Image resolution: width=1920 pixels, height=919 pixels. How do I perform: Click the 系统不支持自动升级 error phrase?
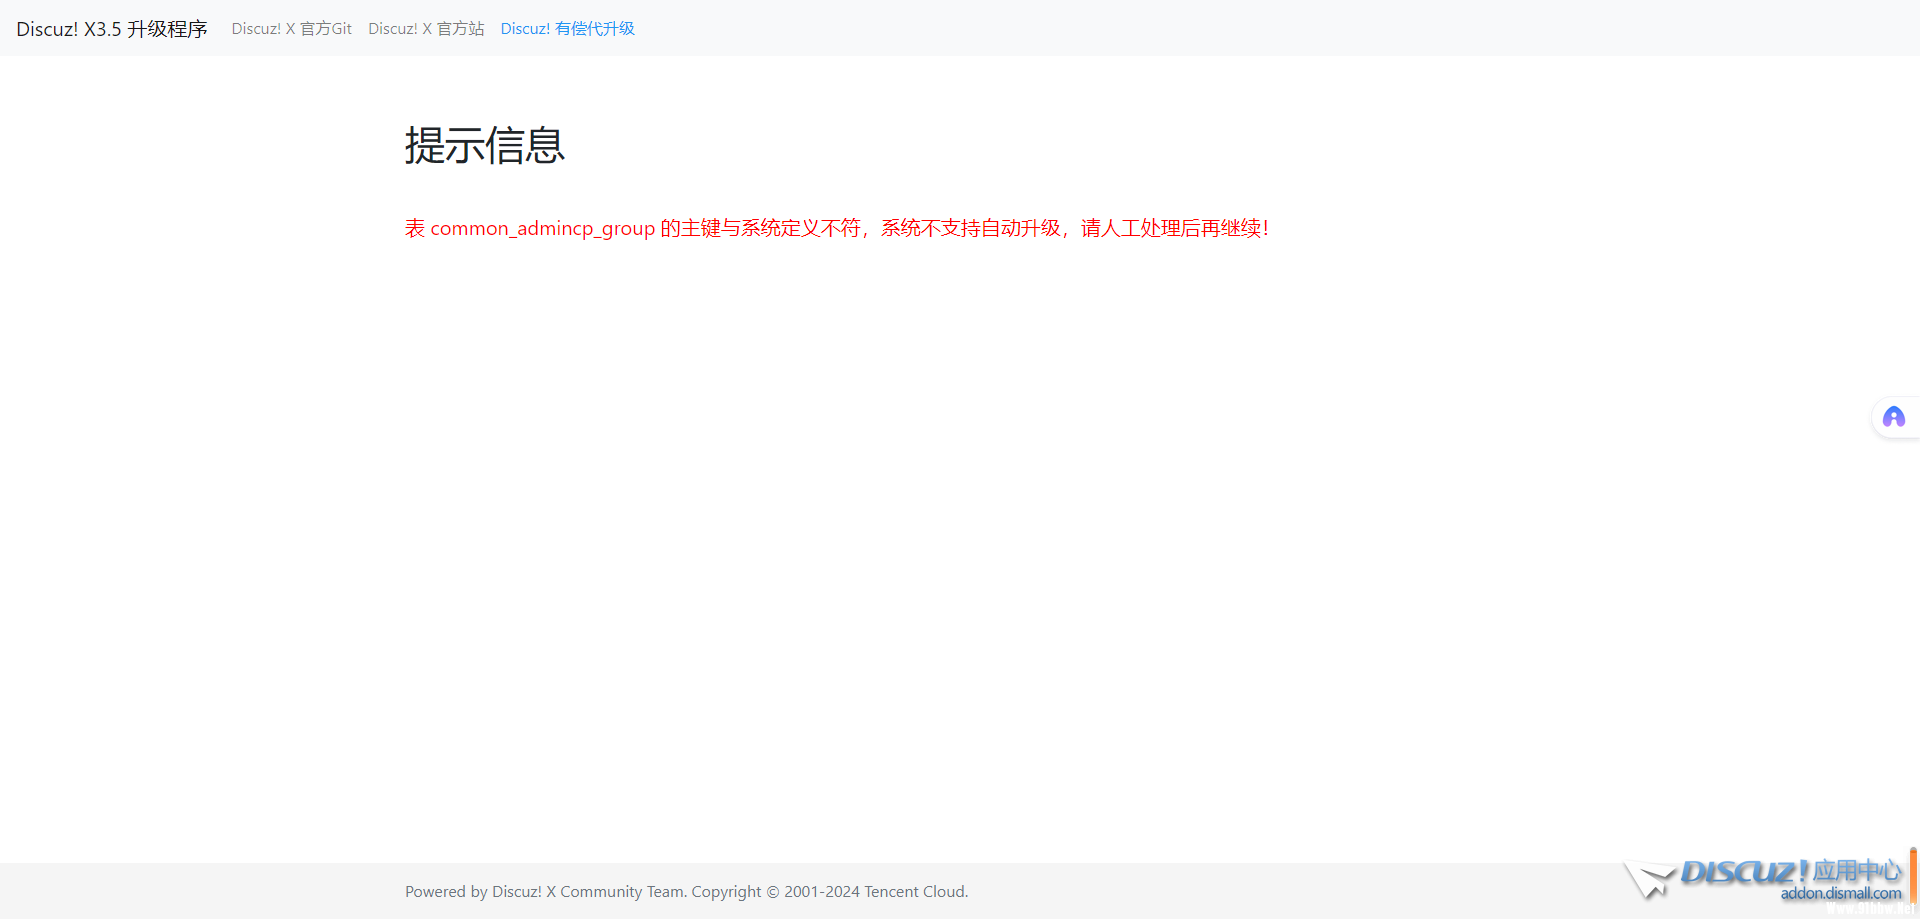pyautogui.click(x=970, y=229)
